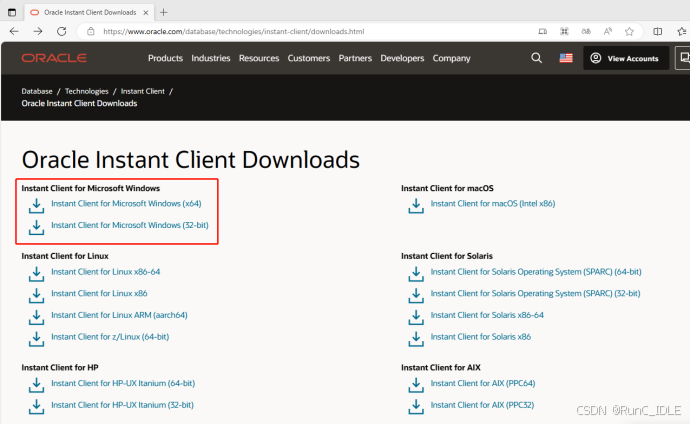Click download icon beside HP-UX Itanium (32-bit)

pos(36,407)
